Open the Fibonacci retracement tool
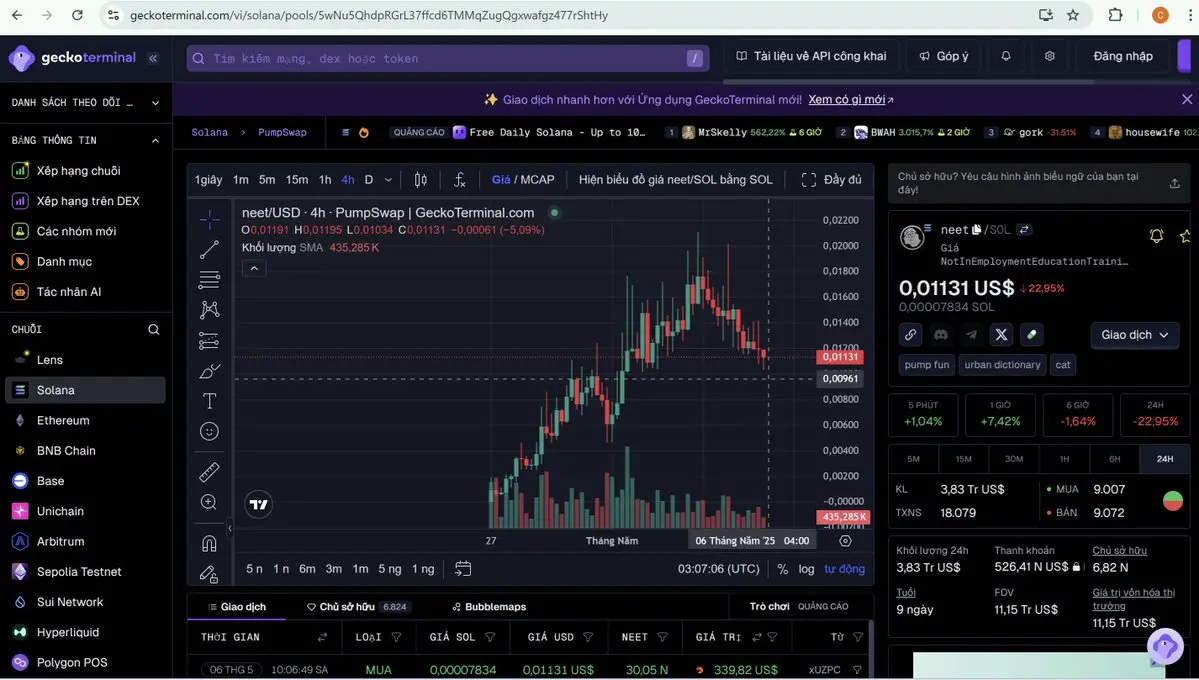Screen dimensions: 1199x680 click(209, 280)
